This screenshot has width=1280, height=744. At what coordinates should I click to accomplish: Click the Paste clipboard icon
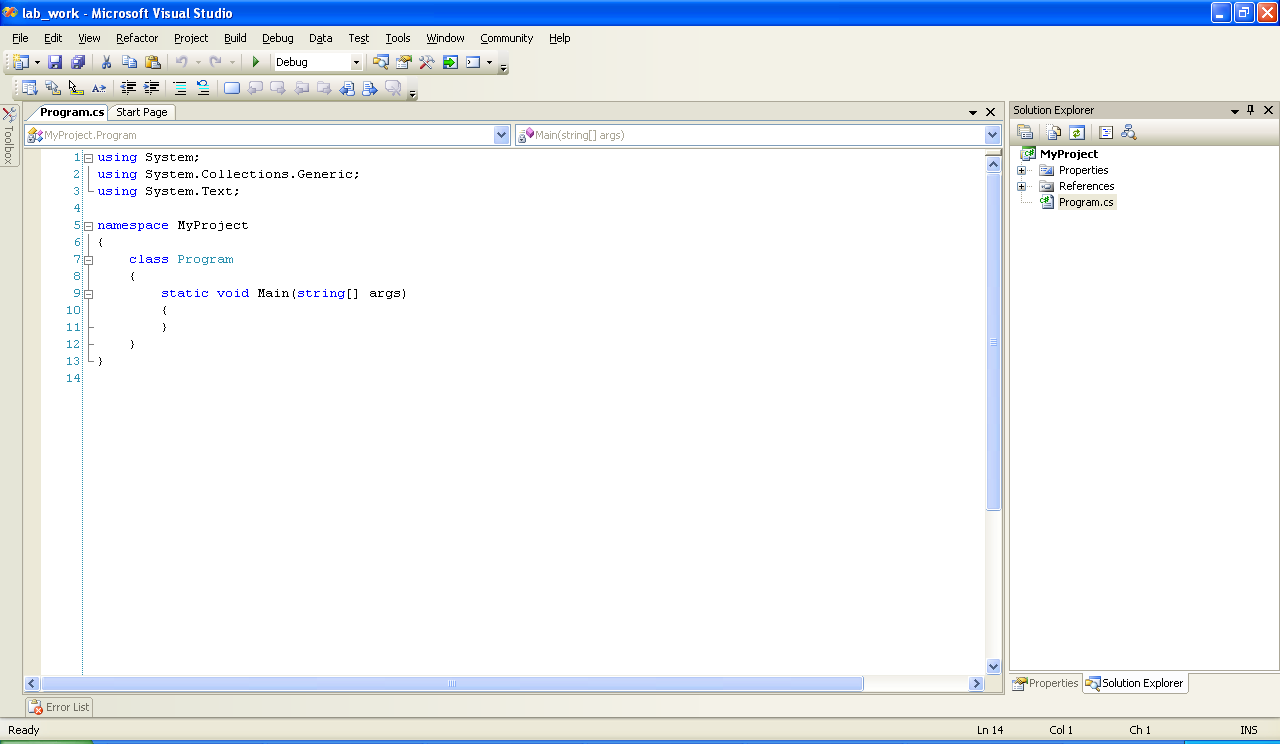tap(153, 62)
